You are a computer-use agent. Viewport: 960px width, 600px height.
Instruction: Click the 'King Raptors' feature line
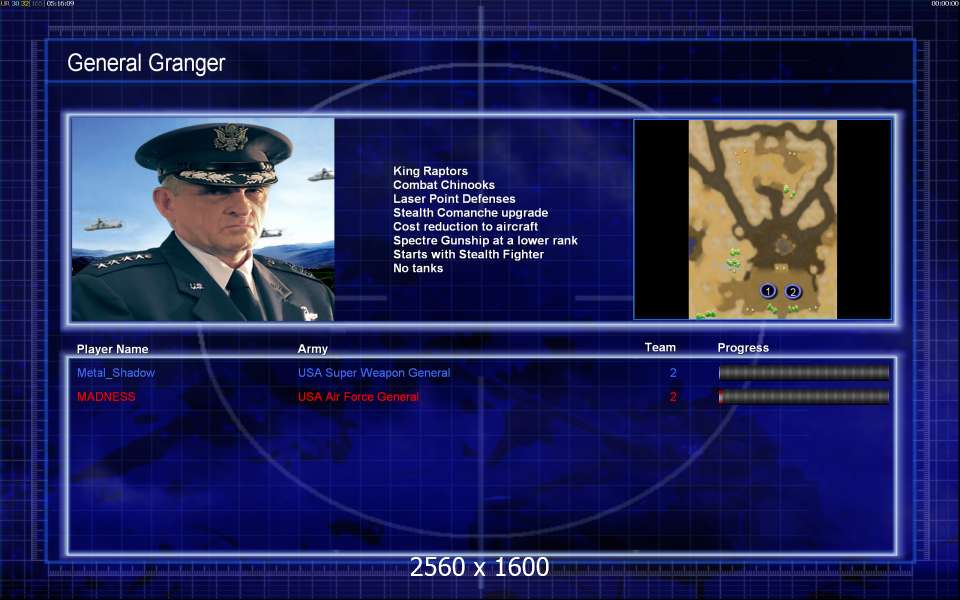click(430, 171)
